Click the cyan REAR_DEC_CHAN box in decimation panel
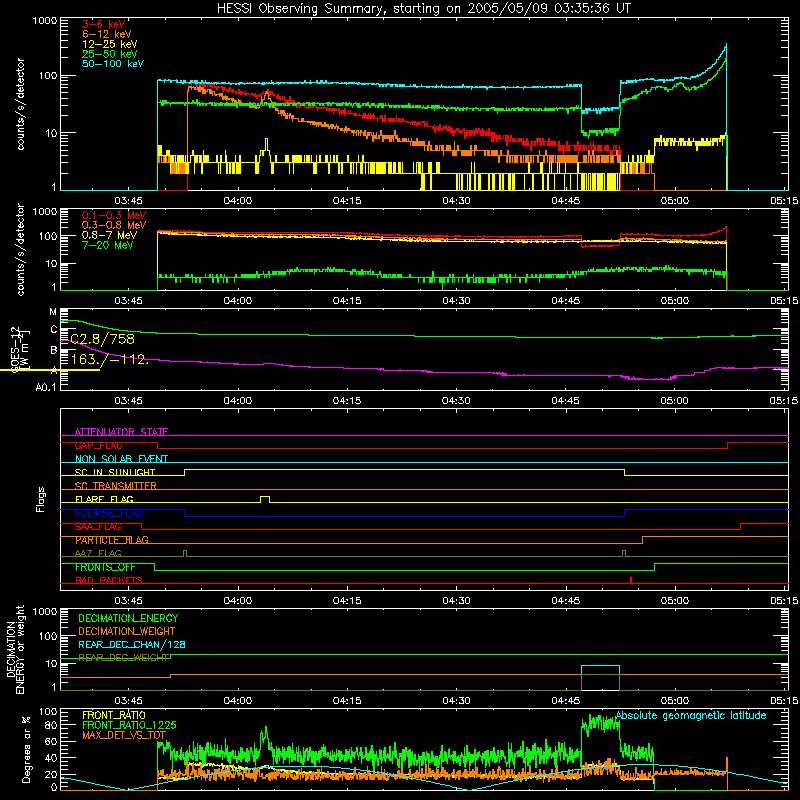Viewport: 800px width, 800px height. coord(601,678)
